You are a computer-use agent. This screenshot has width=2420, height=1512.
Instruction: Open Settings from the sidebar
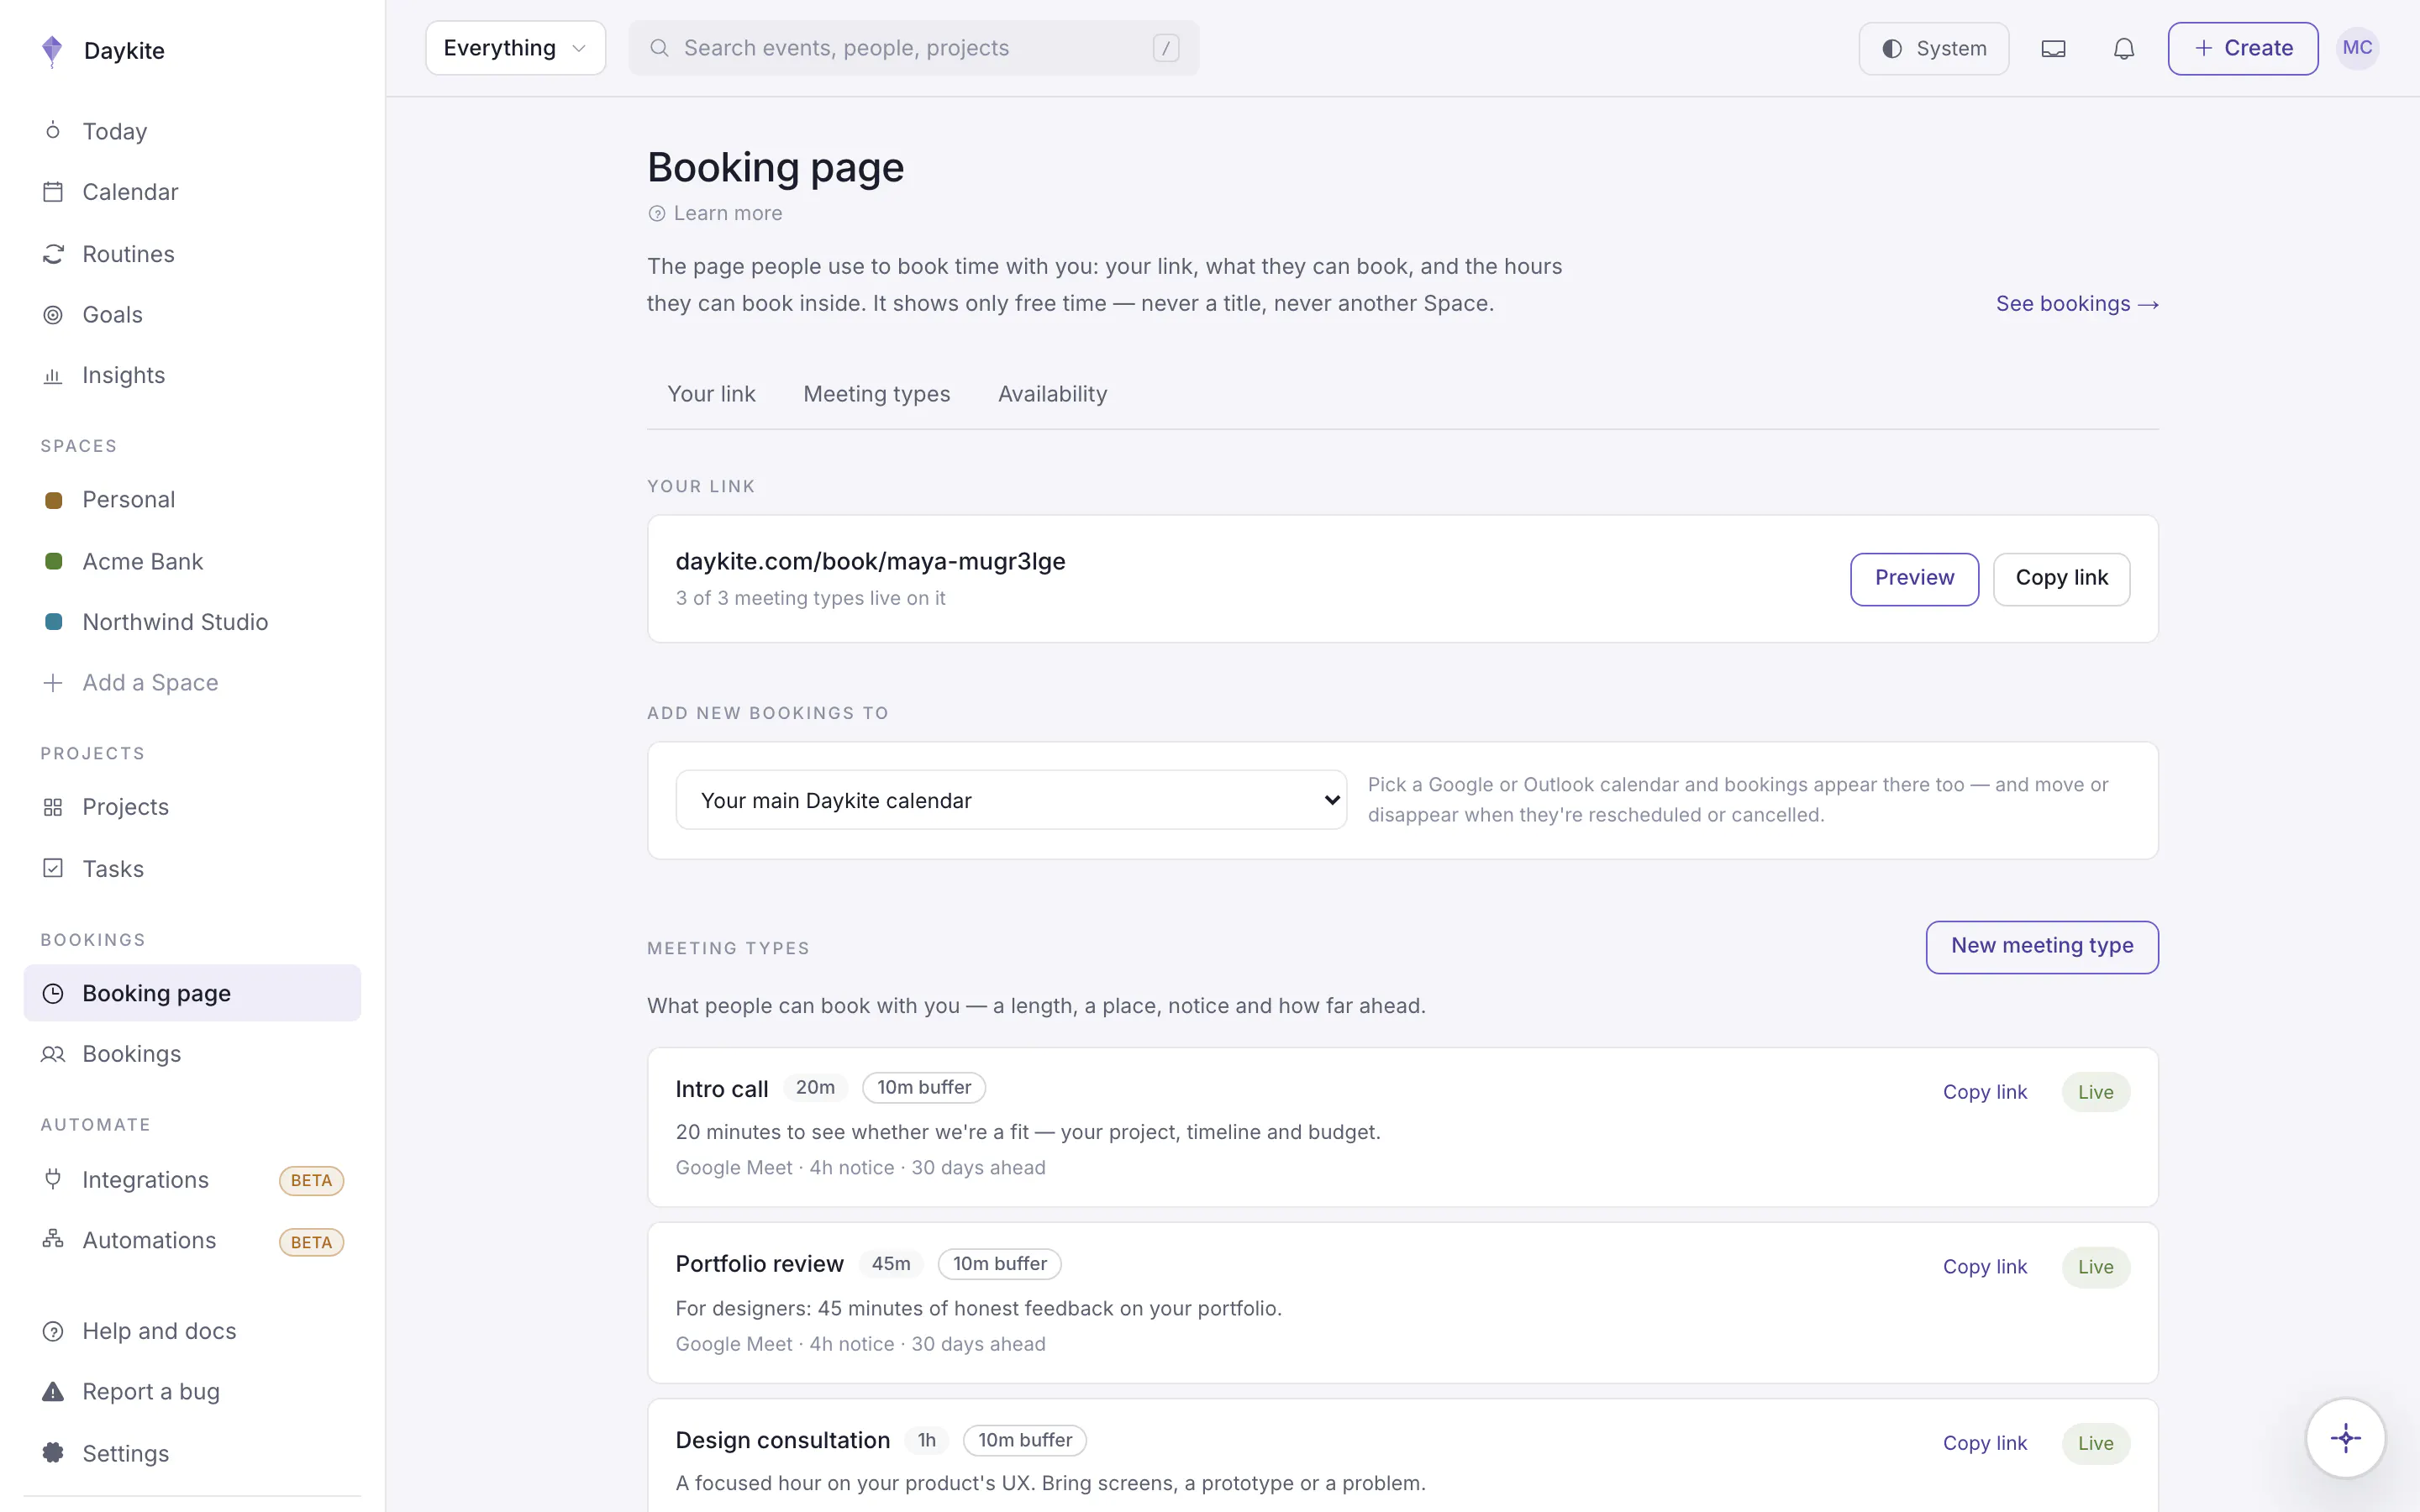[x=192, y=1454]
